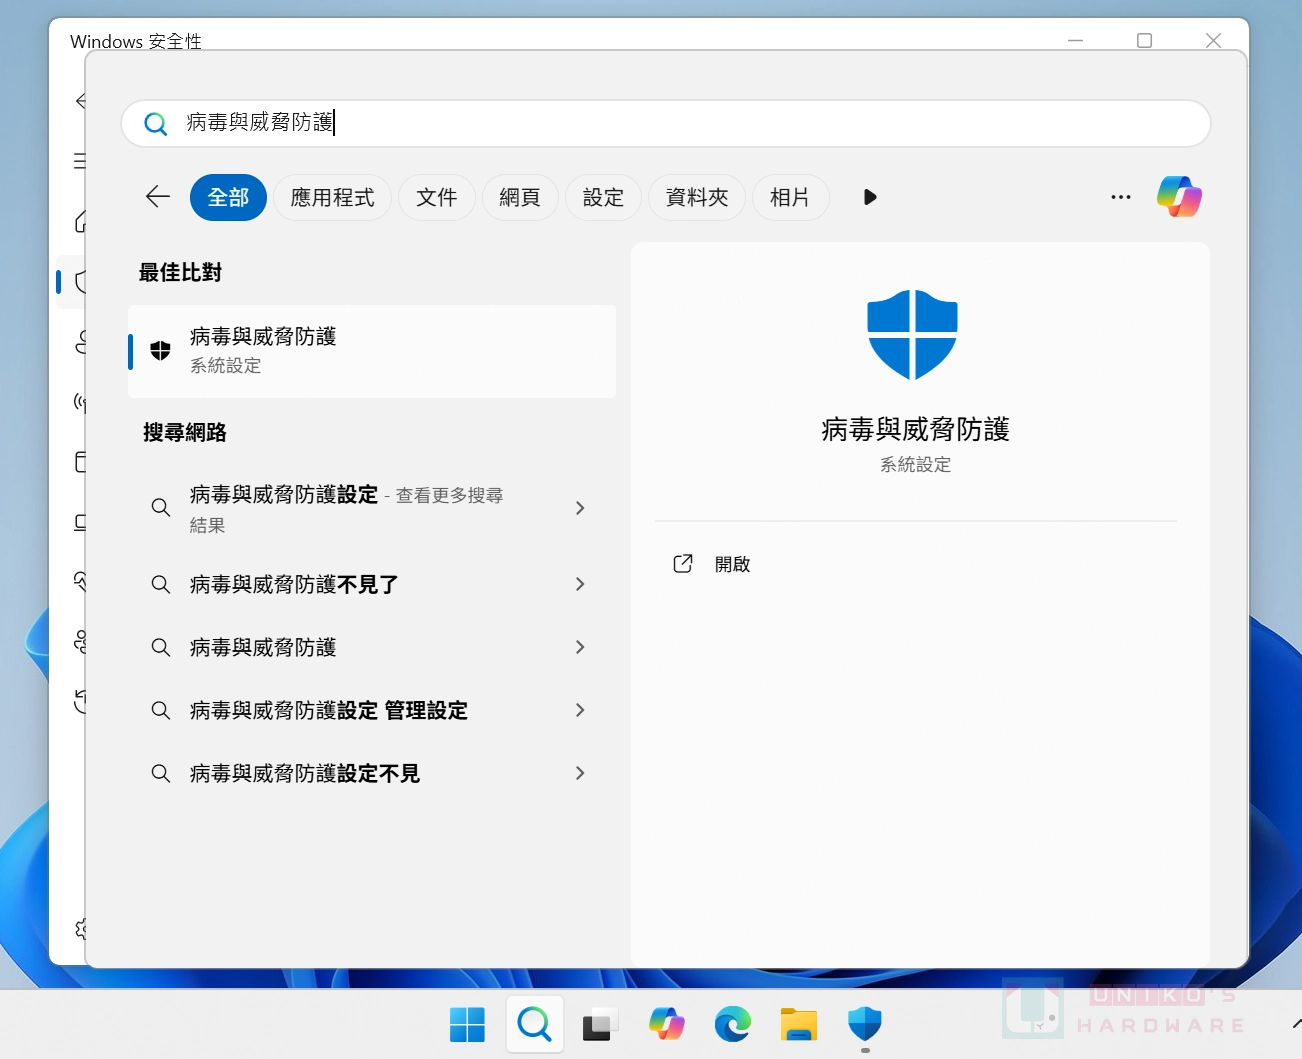Launch Copilot from the search panel
The height and width of the screenshot is (1059, 1302).
[x=1179, y=196]
